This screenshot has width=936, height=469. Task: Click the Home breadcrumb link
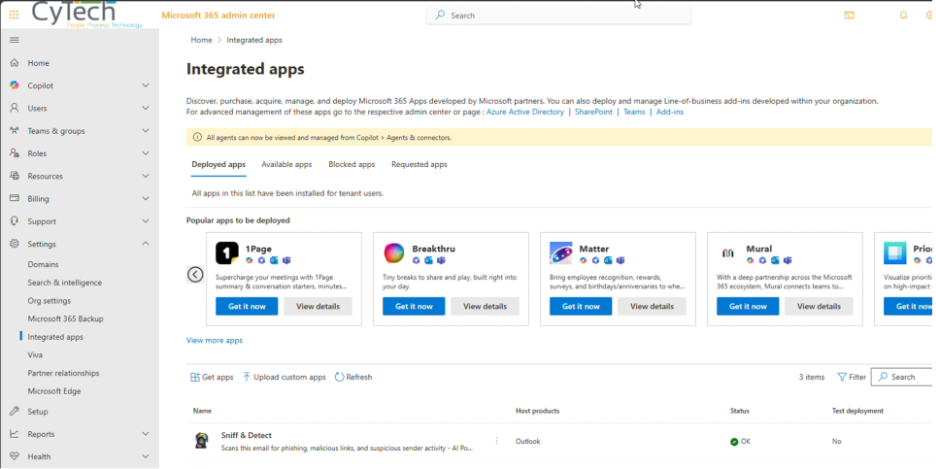tap(201, 40)
